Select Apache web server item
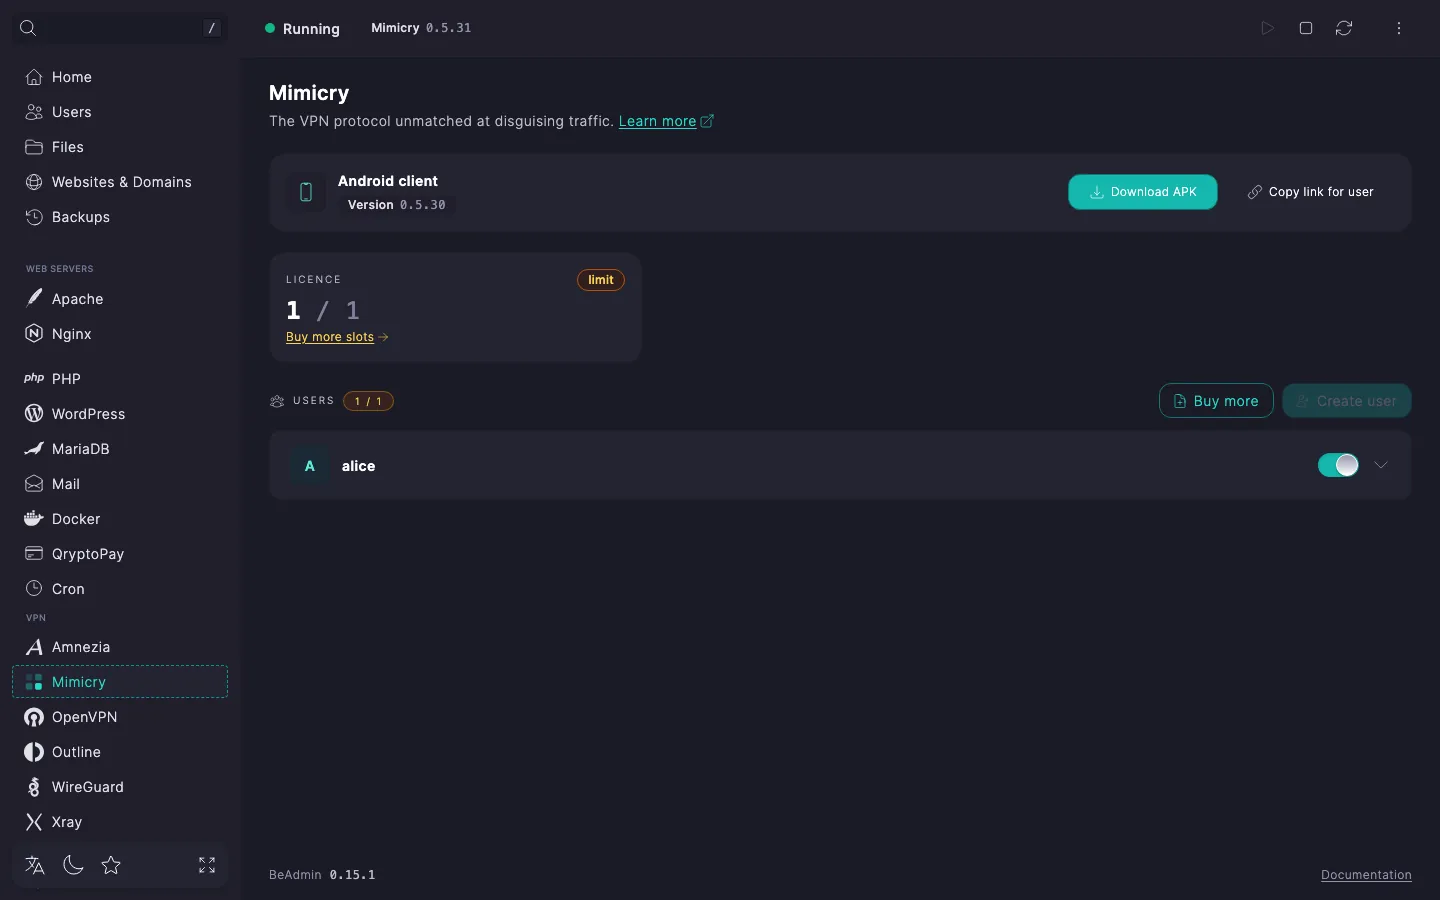Viewport: 1440px width, 900px height. point(120,299)
